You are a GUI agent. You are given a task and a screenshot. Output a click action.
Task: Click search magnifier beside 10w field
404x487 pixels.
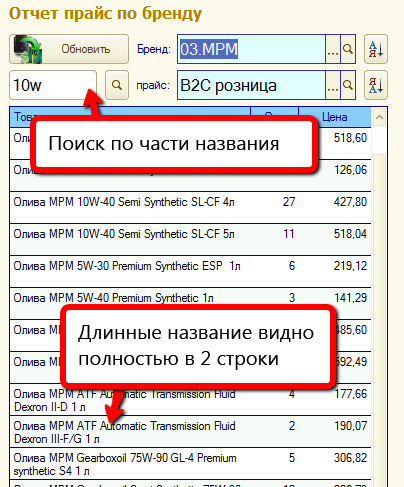[x=117, y=85]
